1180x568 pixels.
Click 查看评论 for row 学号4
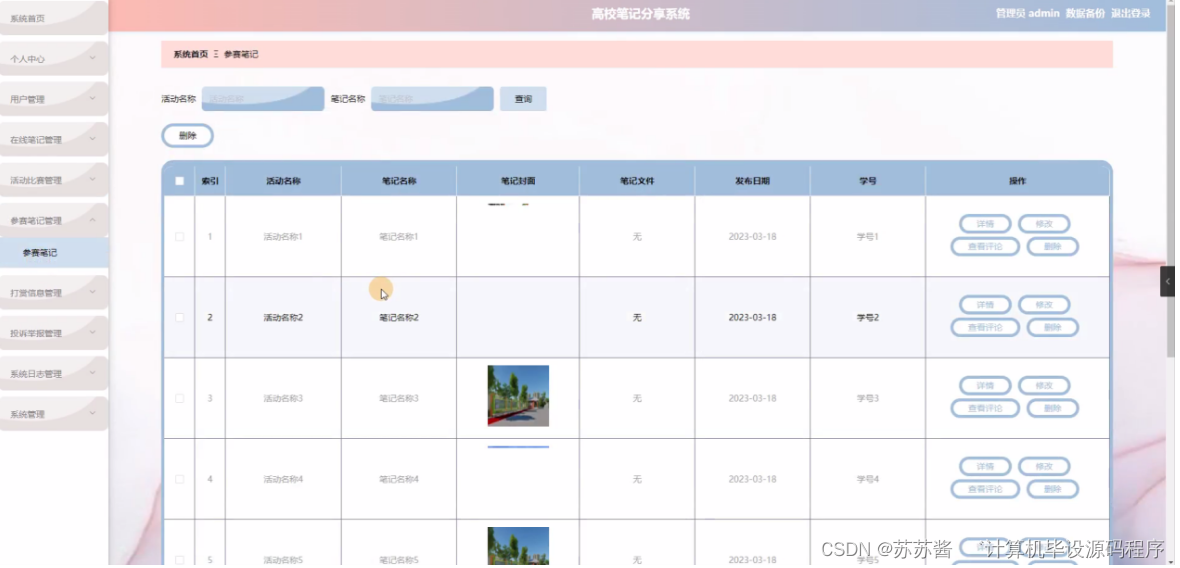tap(985, 489)
